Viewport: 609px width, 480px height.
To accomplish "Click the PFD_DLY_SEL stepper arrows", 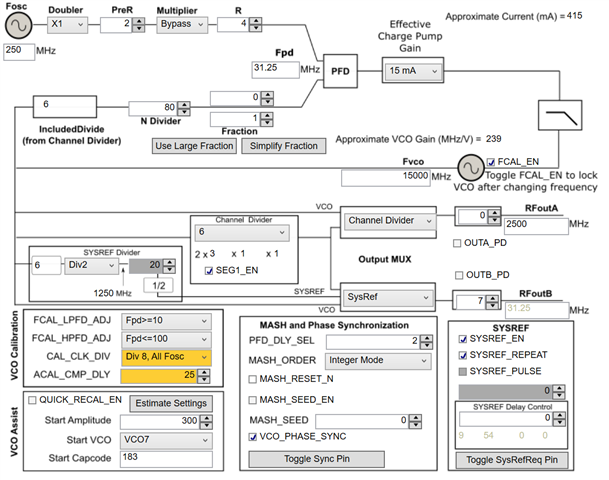I will [x=426, y=342].
